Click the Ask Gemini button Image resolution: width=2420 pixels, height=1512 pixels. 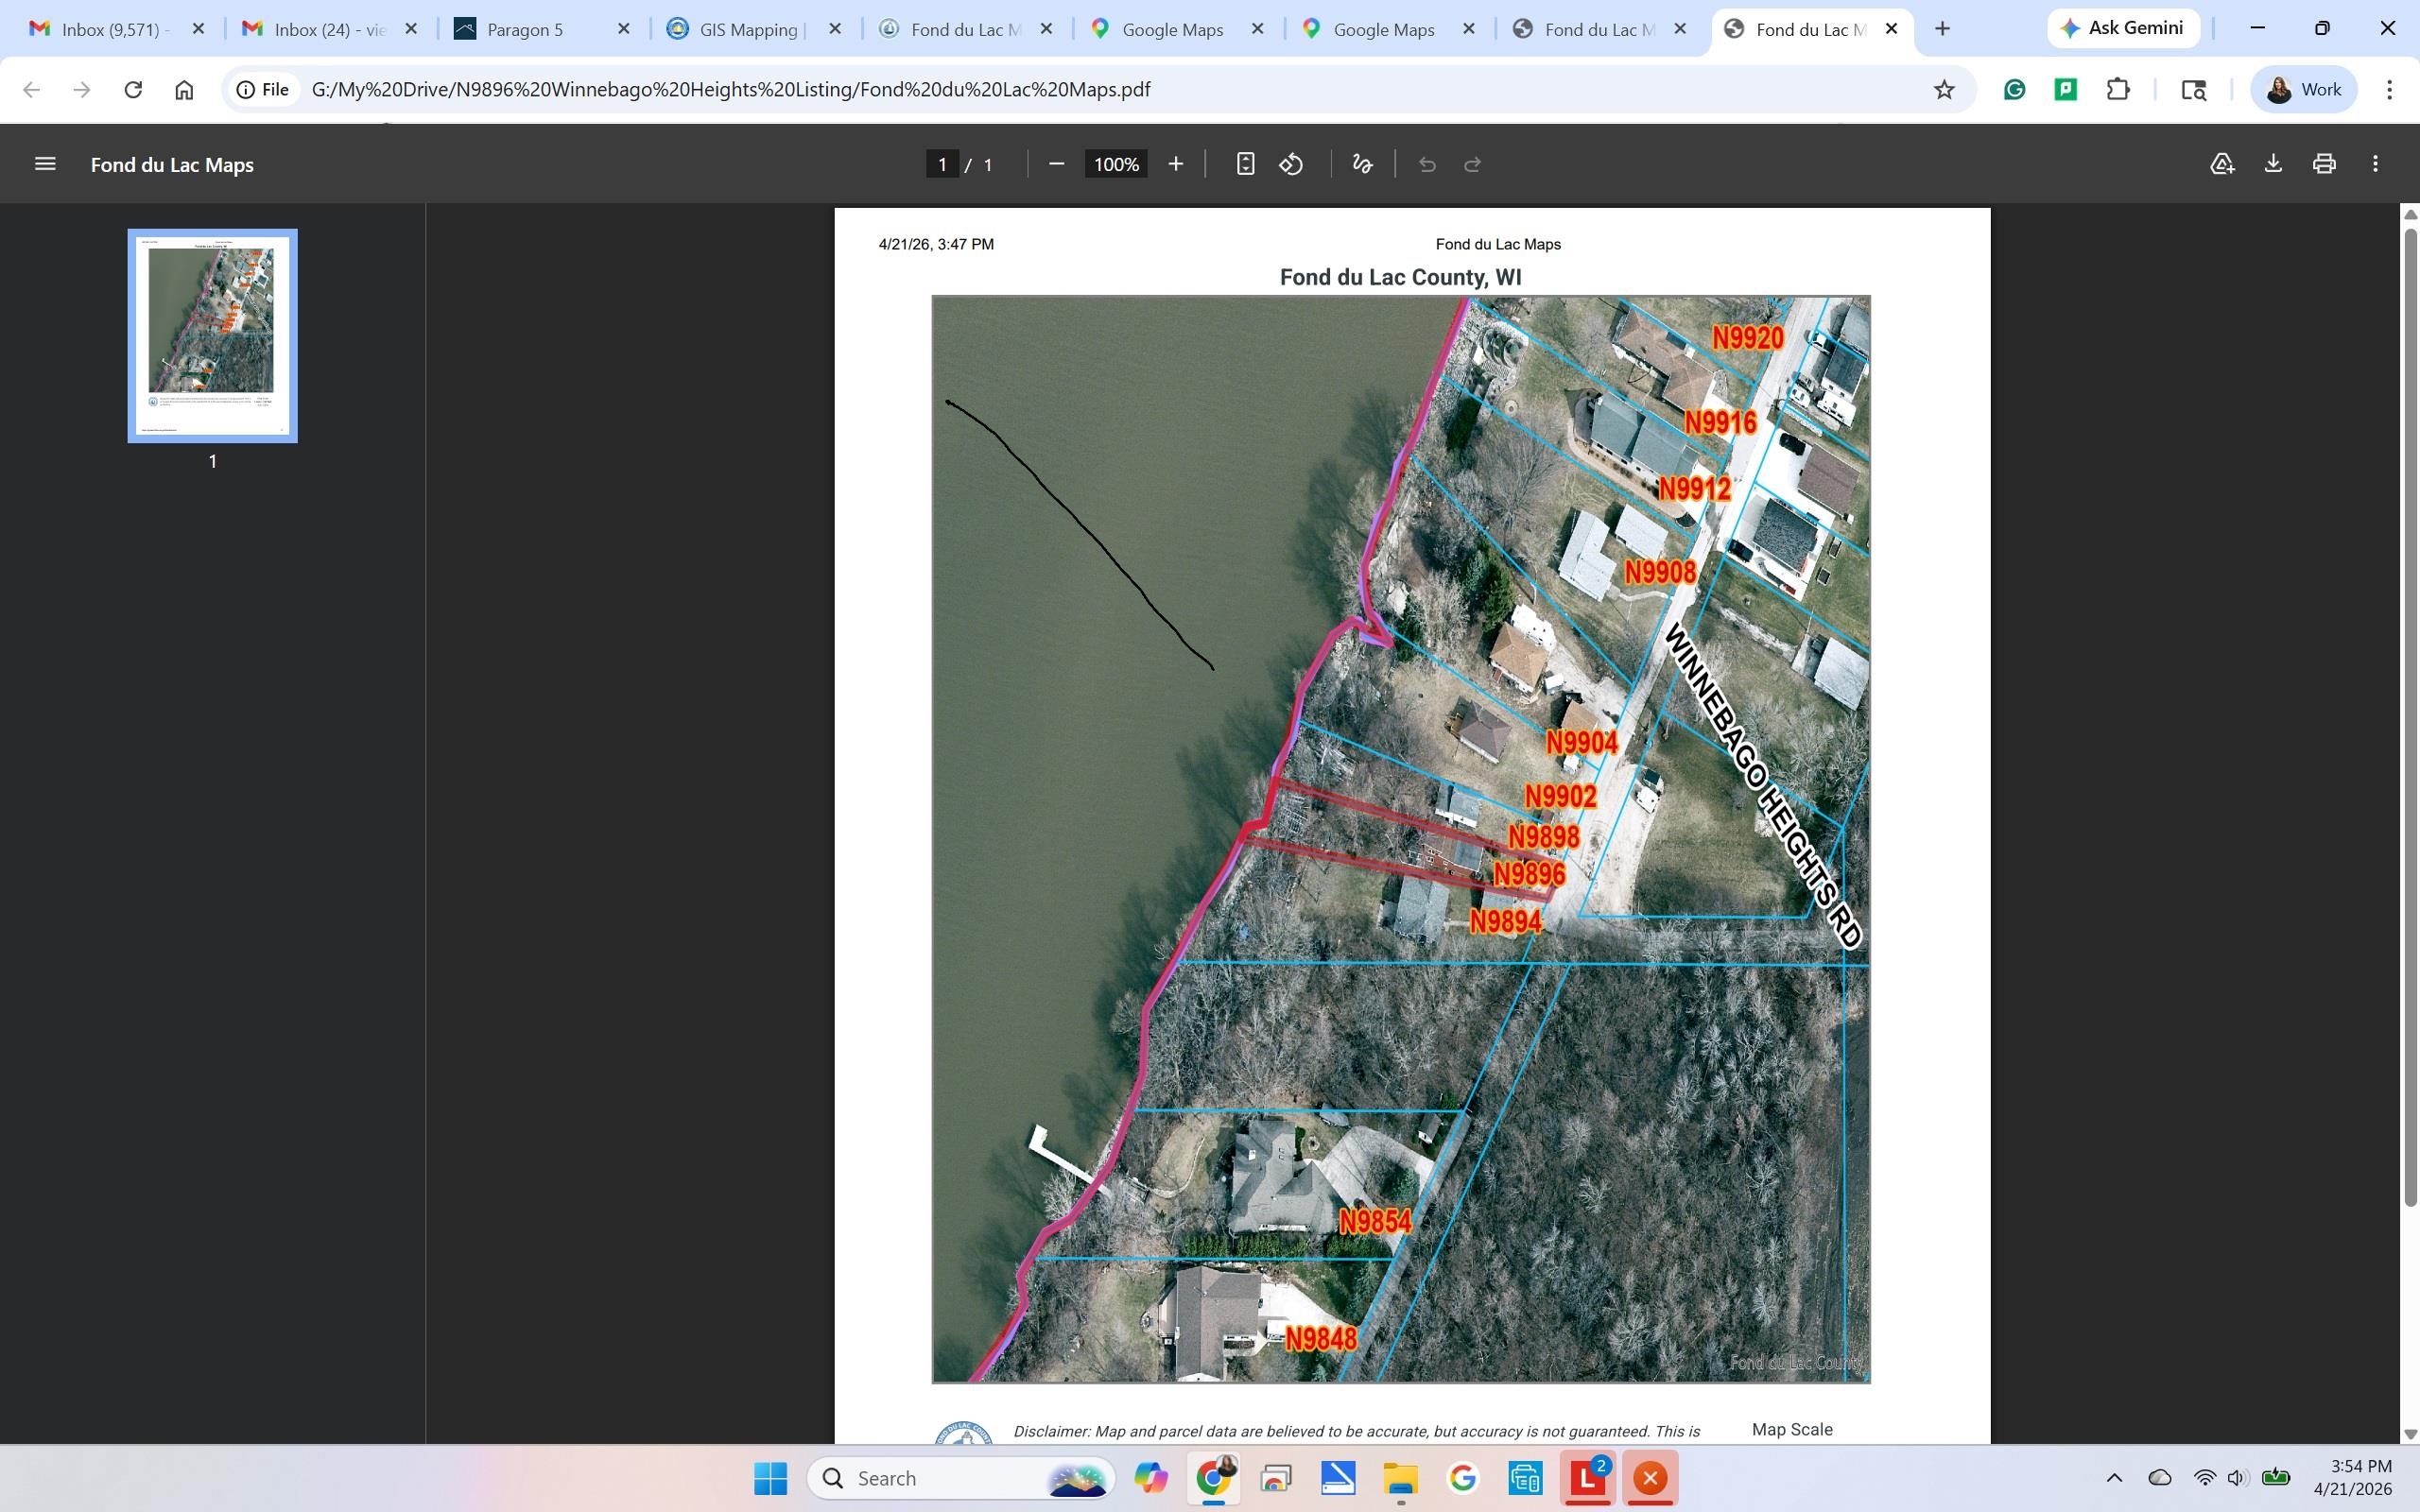point(2123,28)
